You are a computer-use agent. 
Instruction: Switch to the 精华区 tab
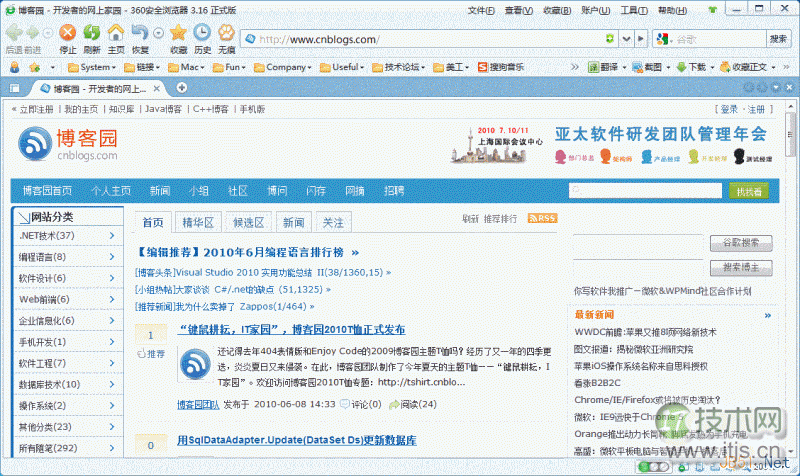pos(198,222)
